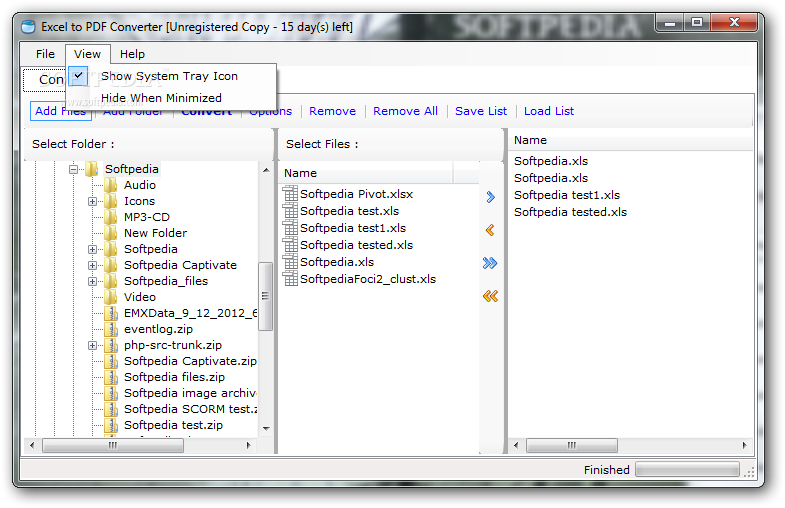Click the spreadsheet icon of Softpedia tested.xls
Image resolution: width=785 pixels, height=508 pixels.
click(290, 245)
